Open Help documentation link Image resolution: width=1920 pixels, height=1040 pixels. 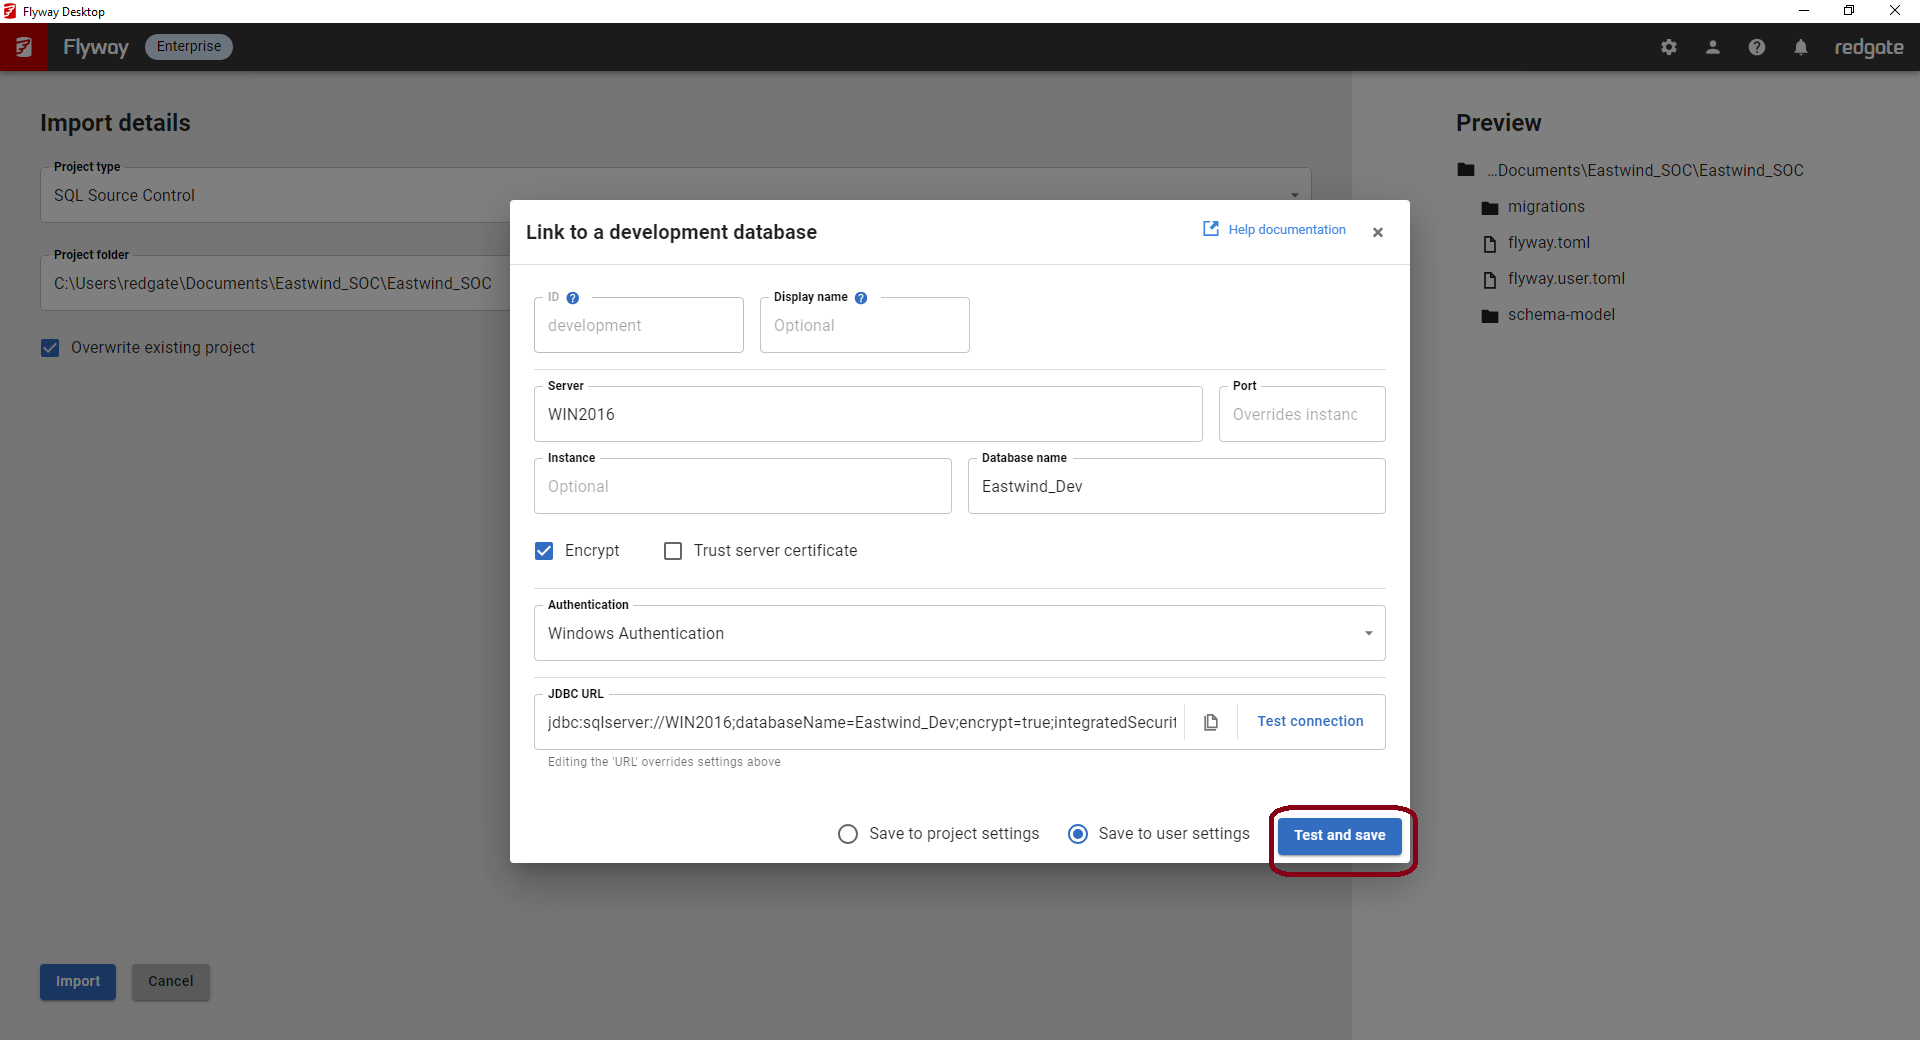tap(1275, 229)
